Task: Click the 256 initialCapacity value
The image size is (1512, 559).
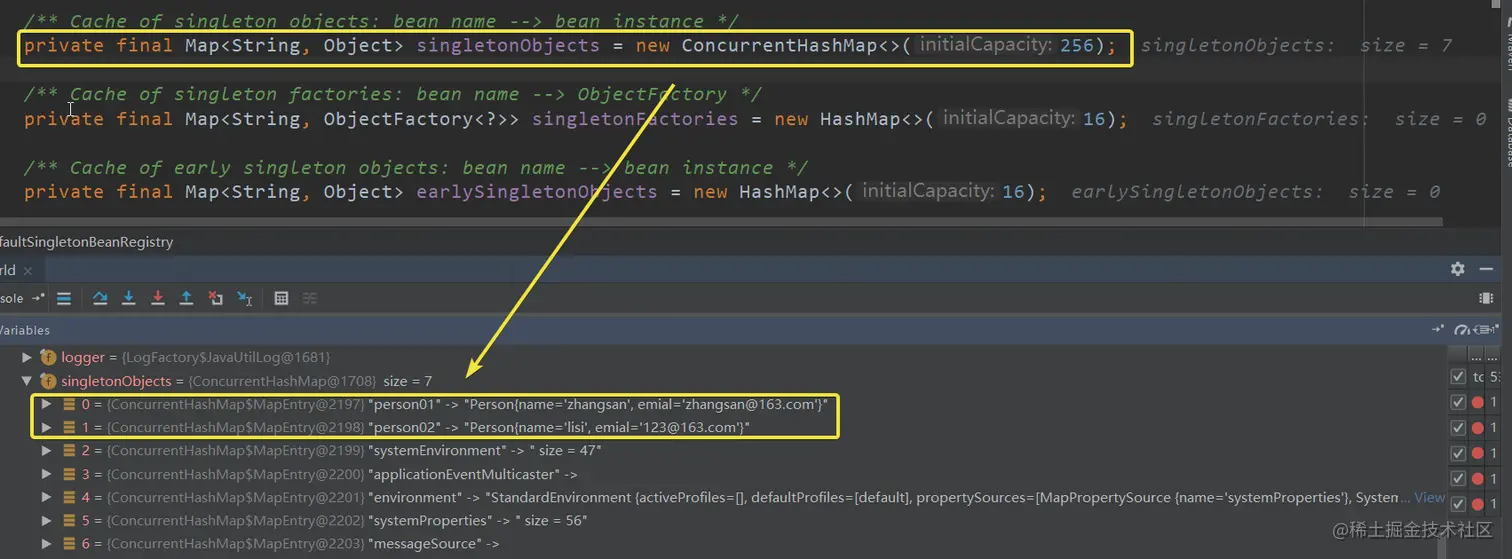Action: pos(1076,45)
